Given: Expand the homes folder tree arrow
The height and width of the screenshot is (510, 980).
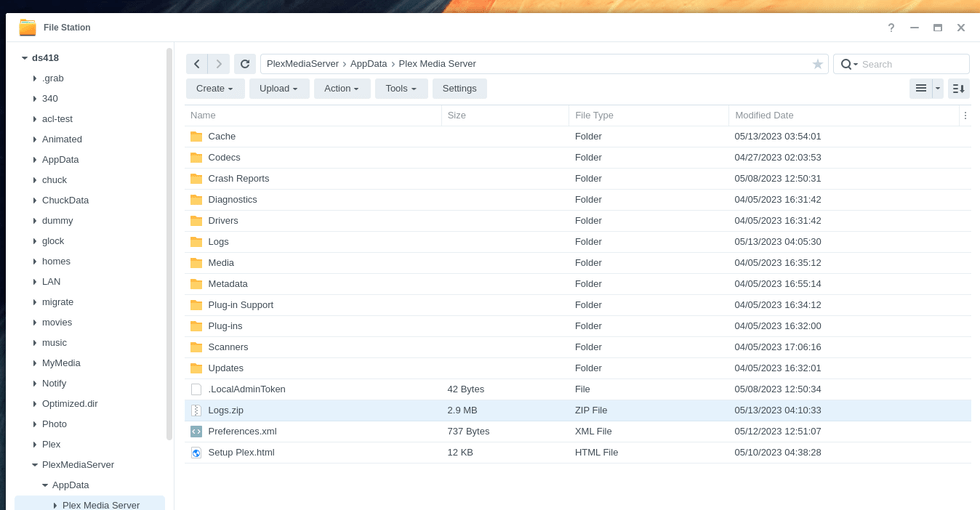Looking at the screenshot, I should coord(34,261).
